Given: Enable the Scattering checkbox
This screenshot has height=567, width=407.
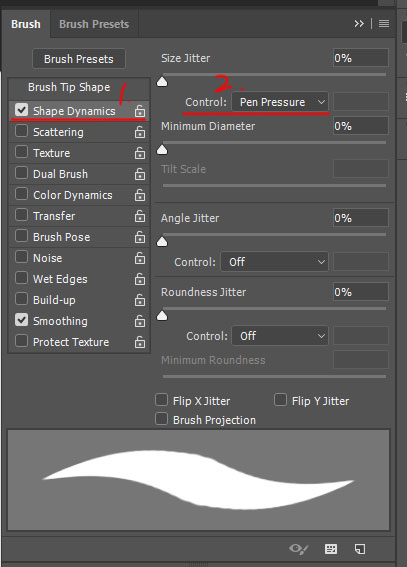Looking at the screenshot, I should click(x=21, y=131).
